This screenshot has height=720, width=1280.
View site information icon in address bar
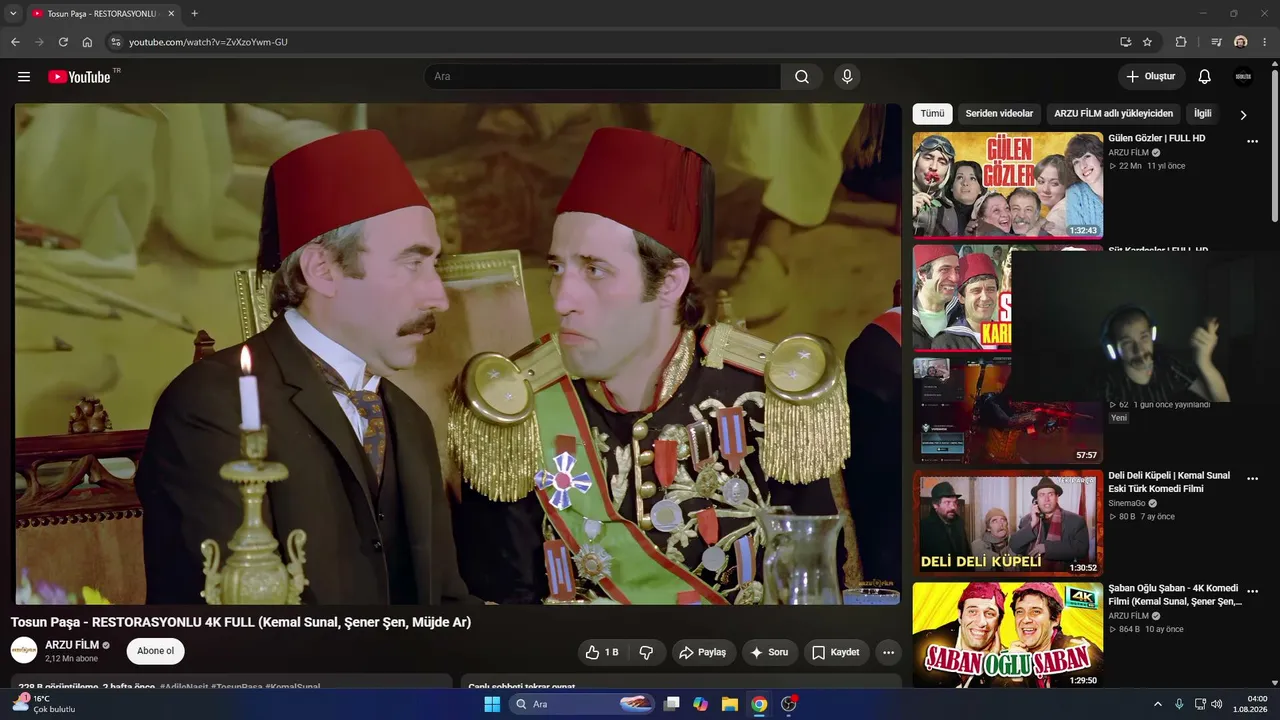point(115,42)
